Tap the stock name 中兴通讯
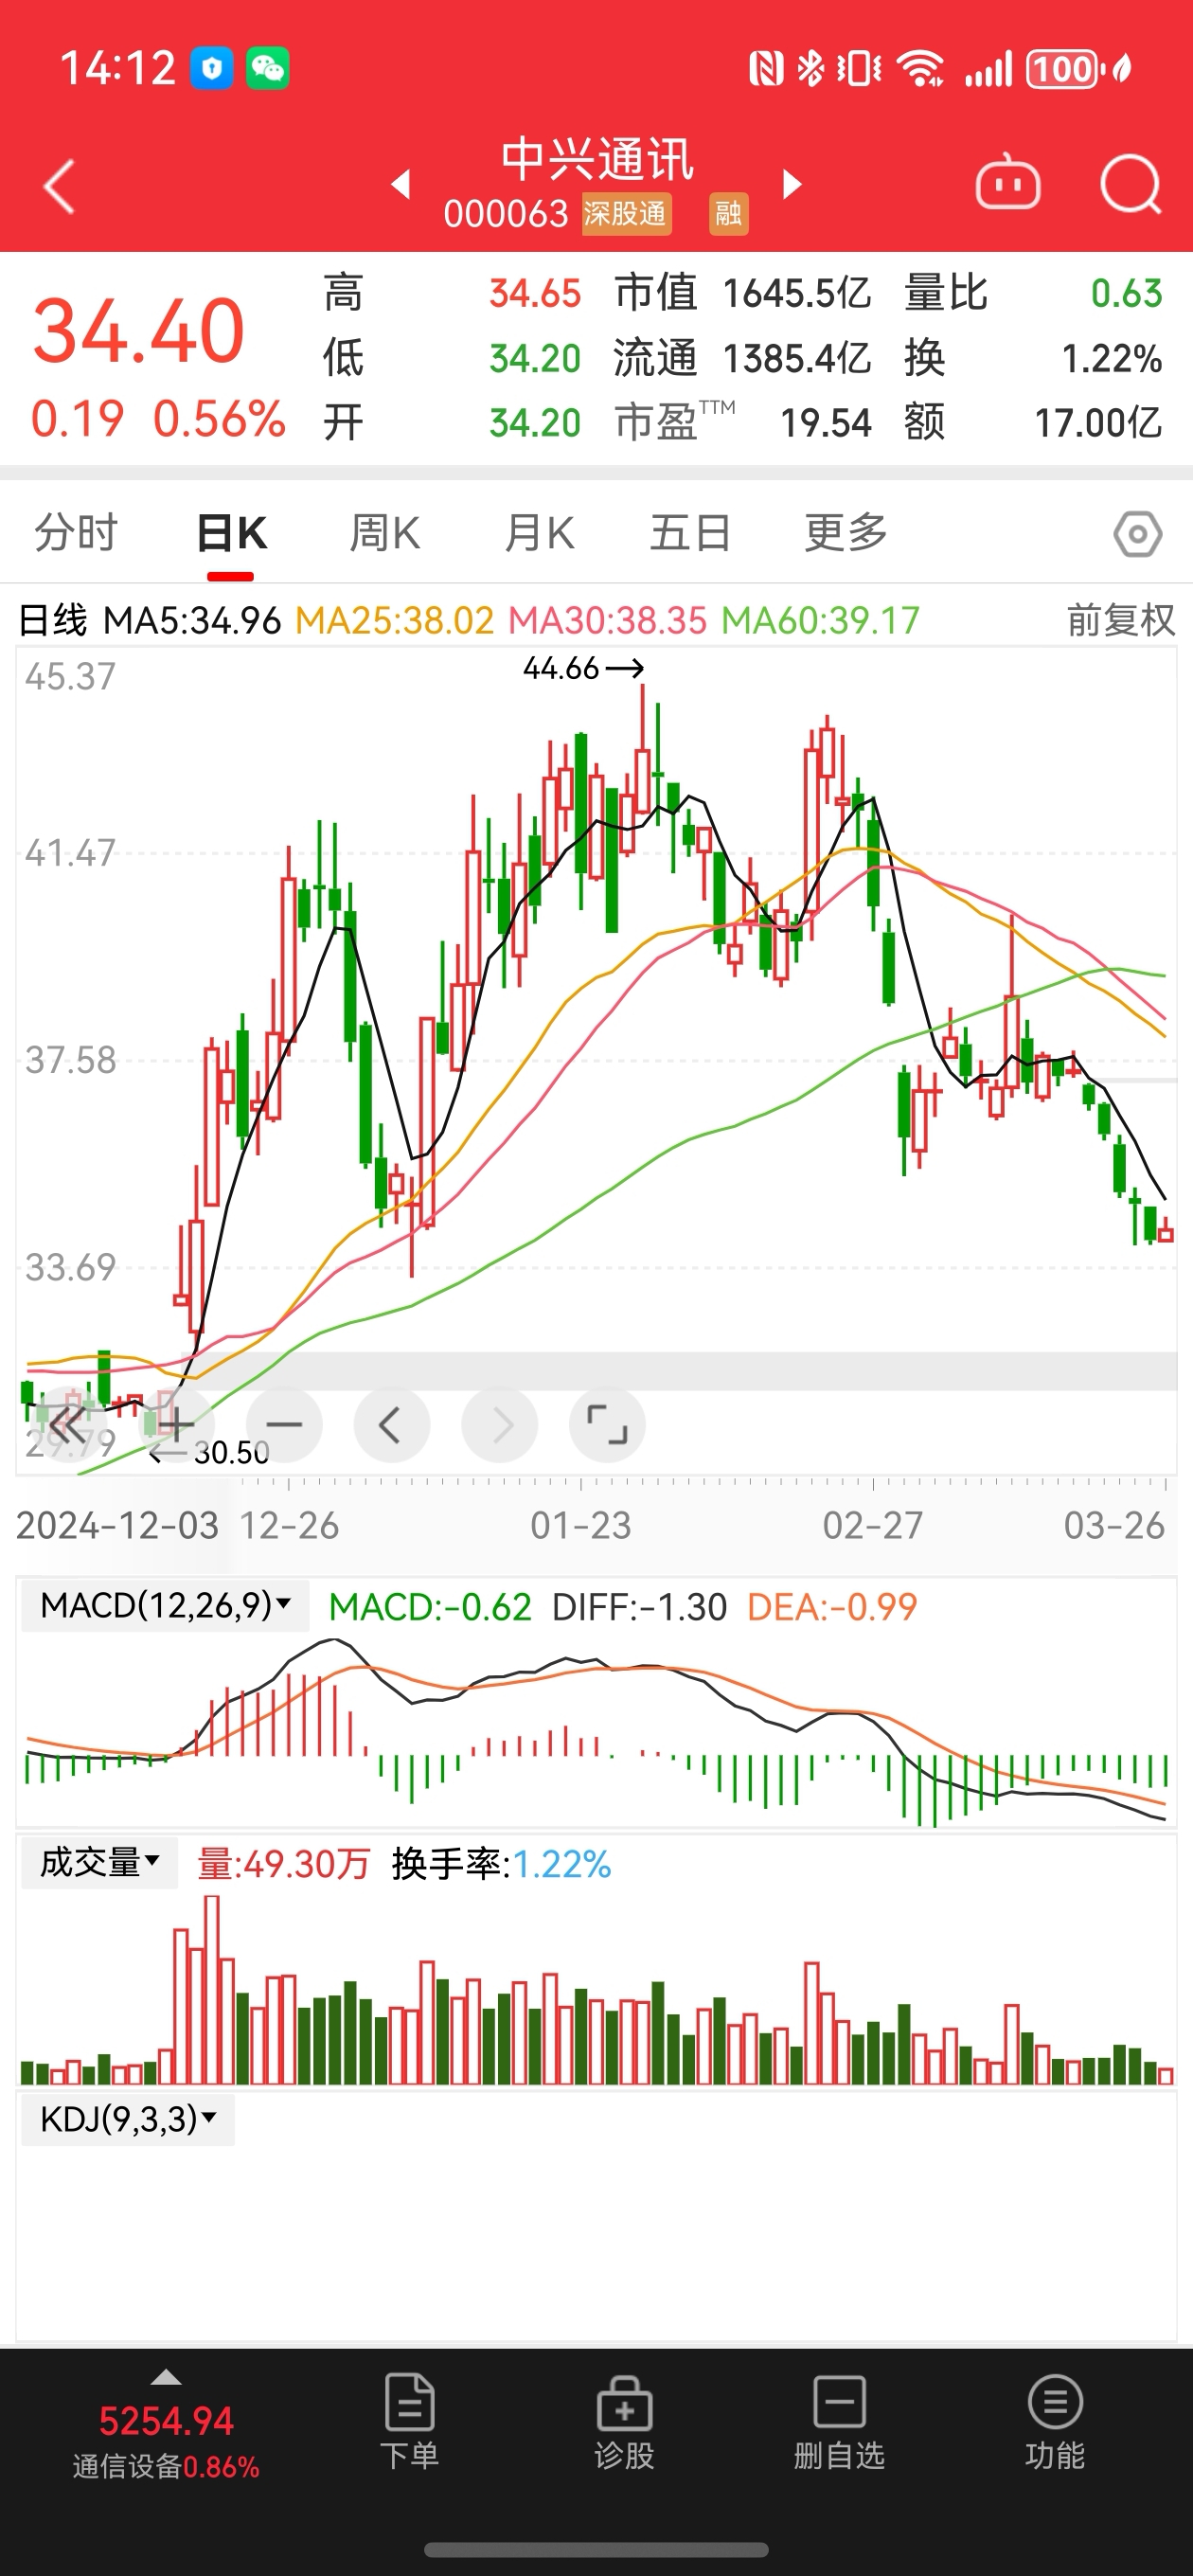 pos(597,160)
